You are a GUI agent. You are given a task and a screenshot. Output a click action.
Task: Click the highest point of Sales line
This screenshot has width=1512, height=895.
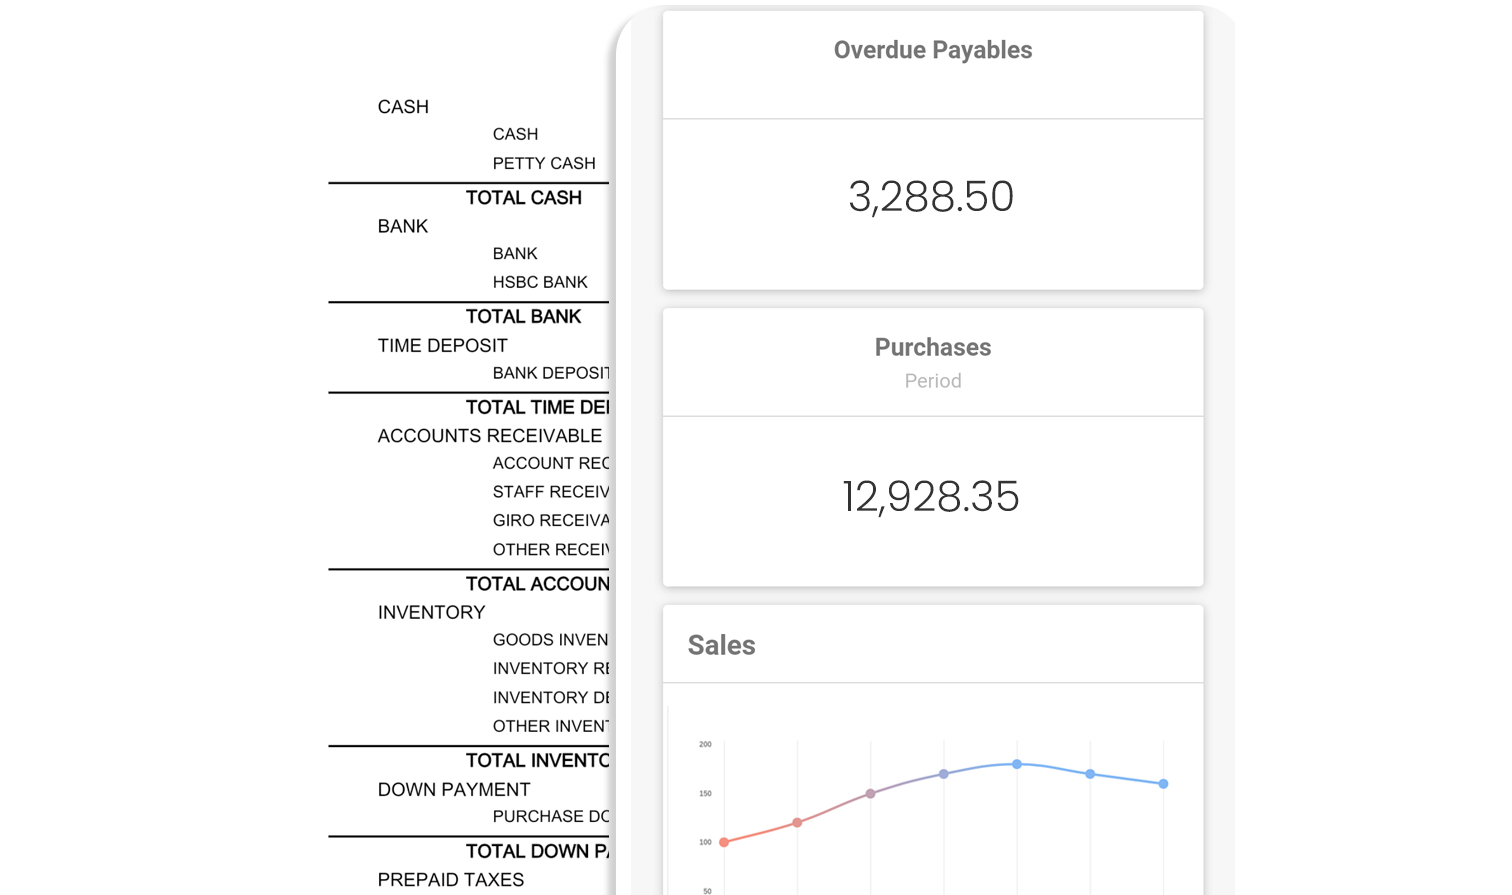1017,764
